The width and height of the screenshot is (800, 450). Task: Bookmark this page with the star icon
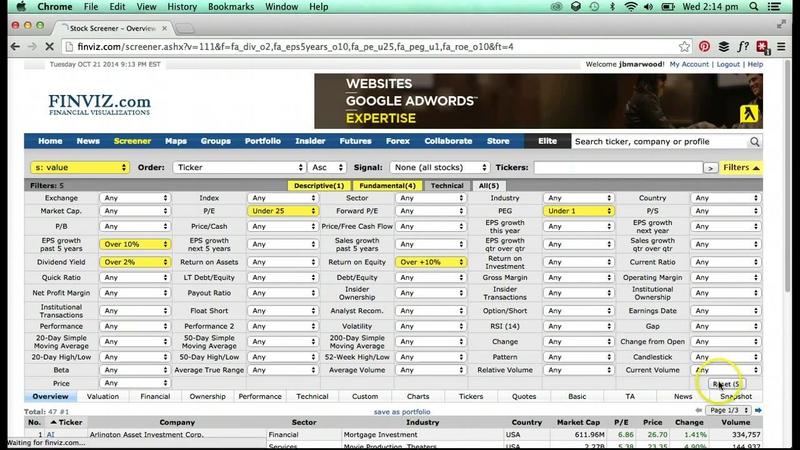684,46
